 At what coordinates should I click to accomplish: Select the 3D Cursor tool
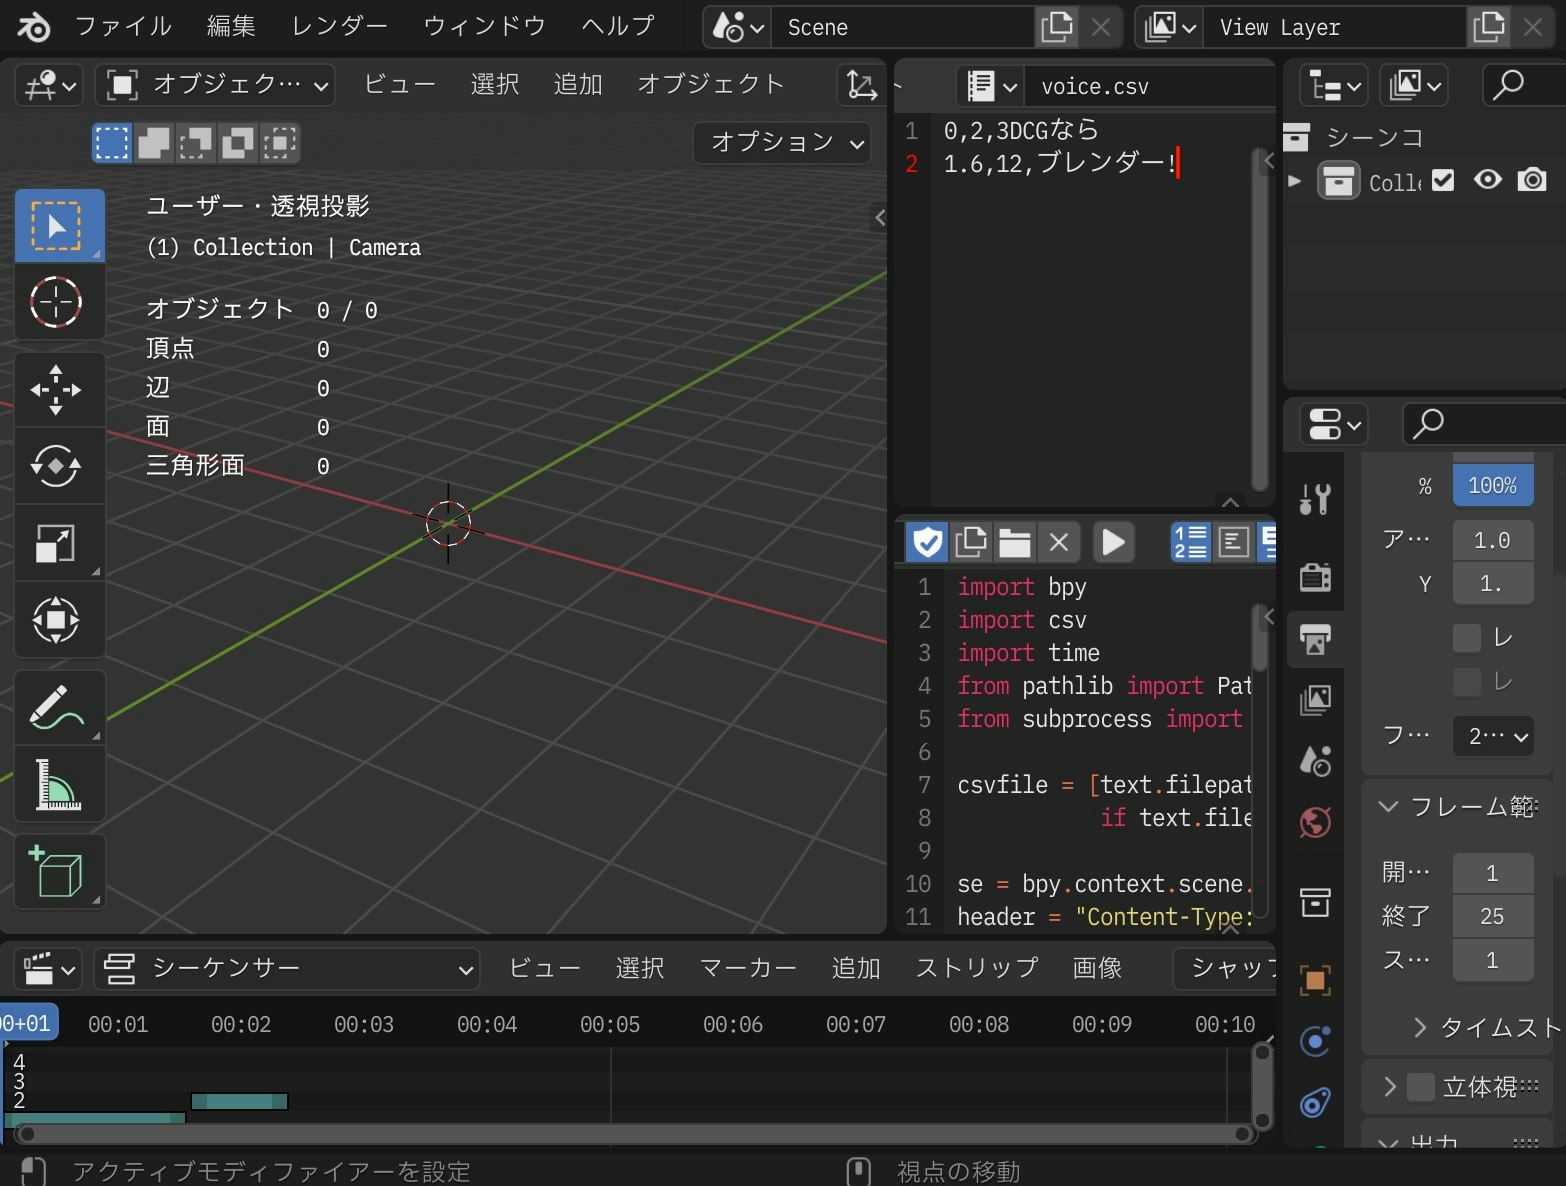pos(59,302)
